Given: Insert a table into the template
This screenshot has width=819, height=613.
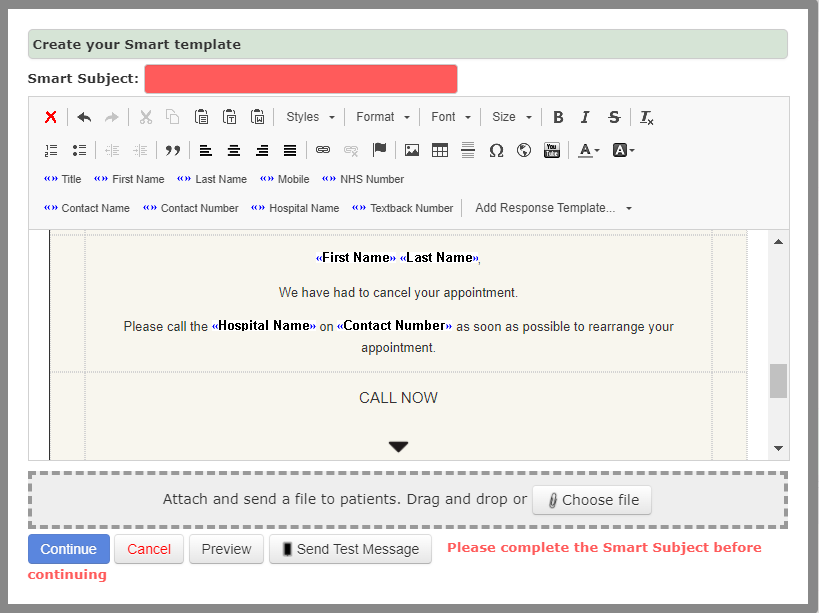Looking at the screenshot, I should [440, 150].
